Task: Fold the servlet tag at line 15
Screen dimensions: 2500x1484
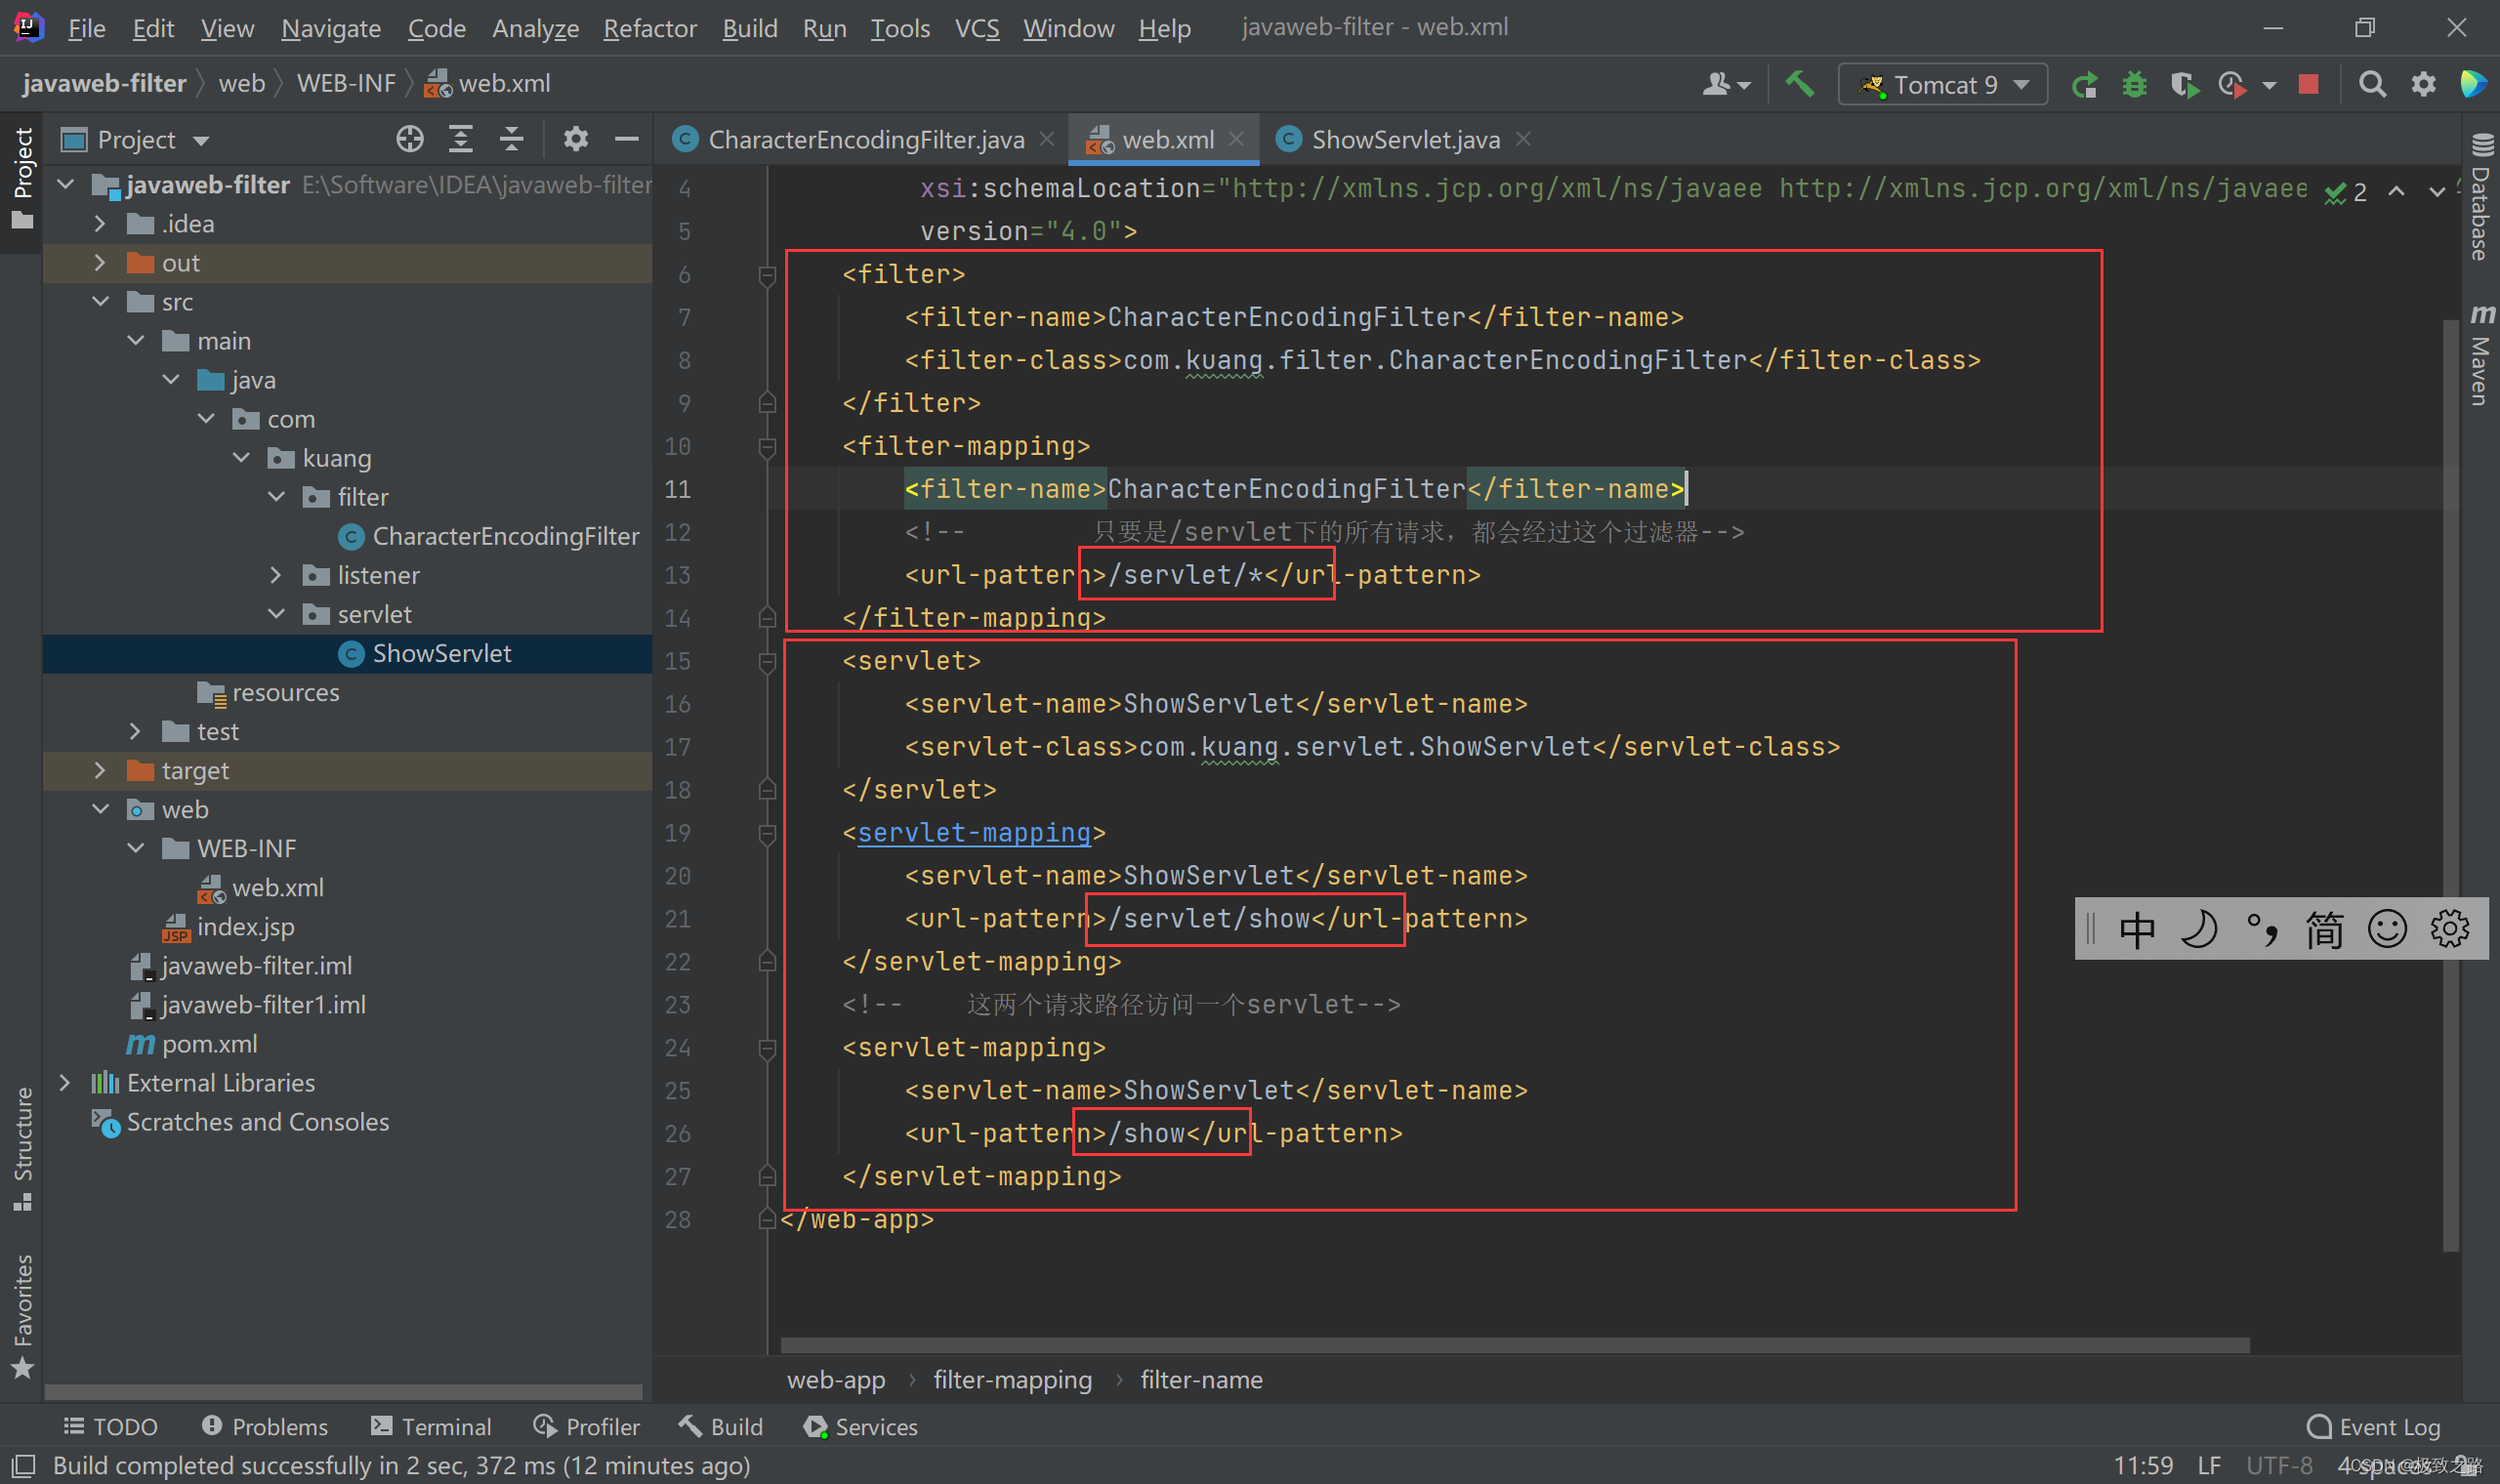Action: pyautogui.click(x=767, y=662)
